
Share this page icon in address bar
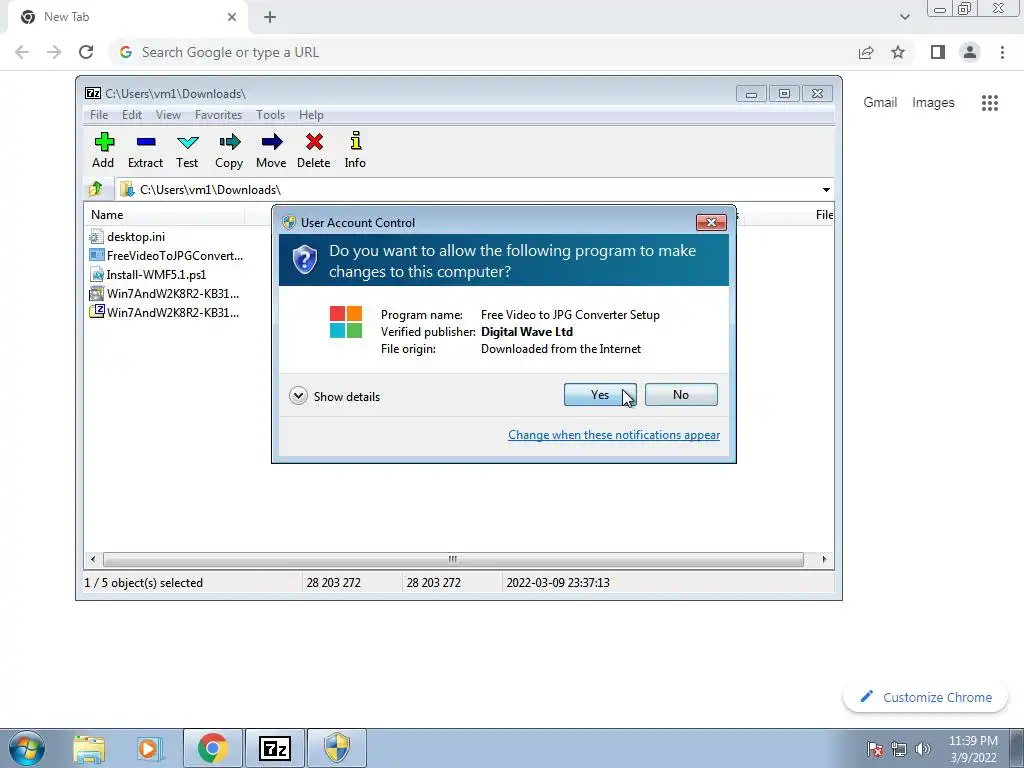(866, 52)
